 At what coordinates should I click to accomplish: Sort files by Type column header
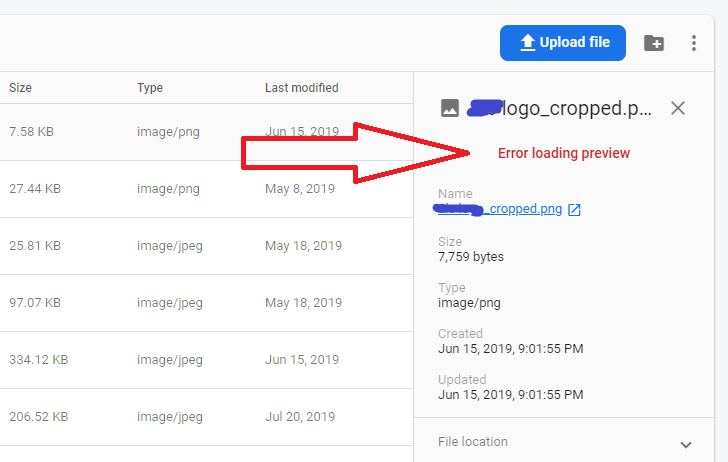tap(150, 88)
